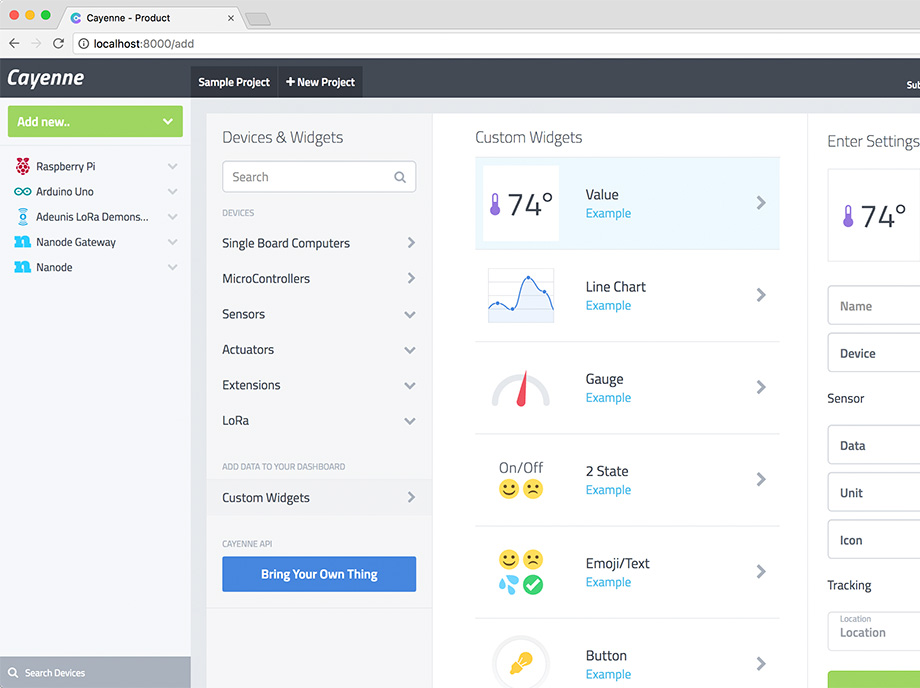Image resolution: width=920 pixels, height=688 pixels.
Task: Click the Icon settings field
Action: 874,540
